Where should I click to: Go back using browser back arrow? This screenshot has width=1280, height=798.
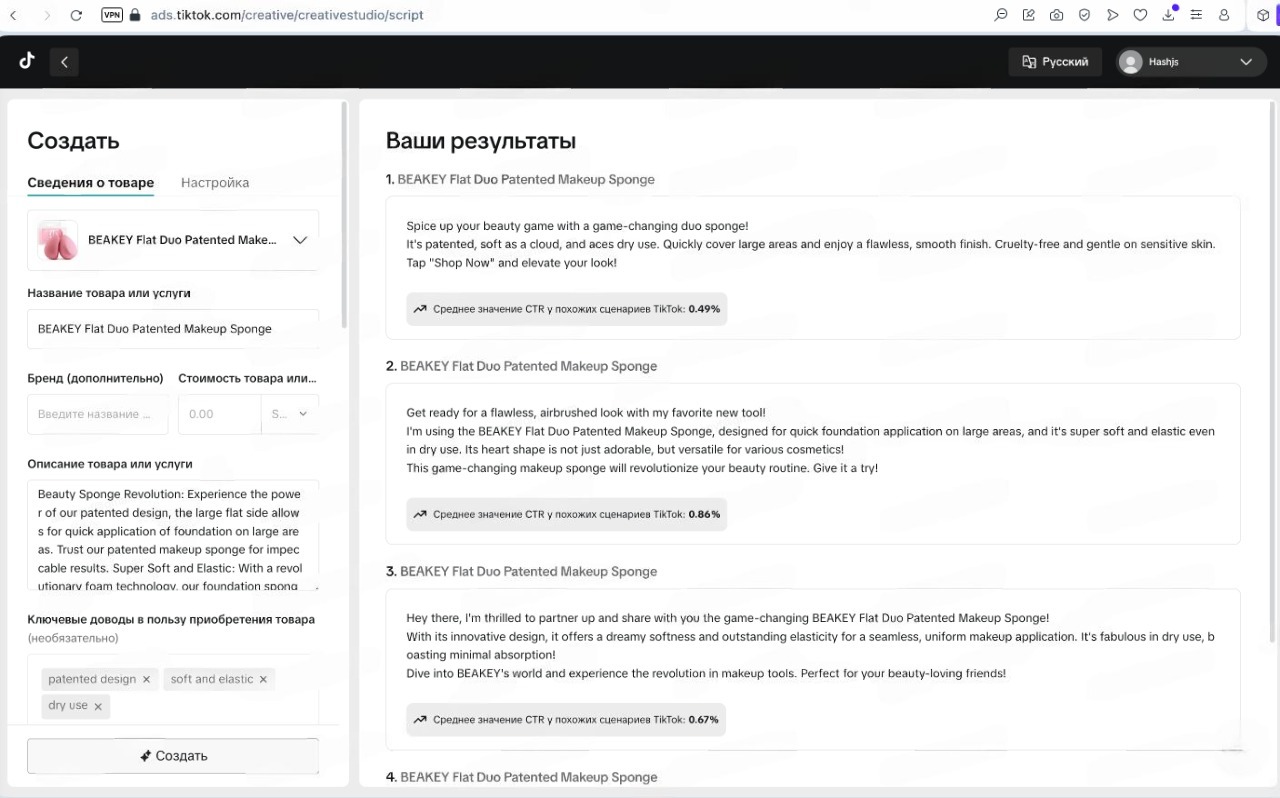coord(13,15)
